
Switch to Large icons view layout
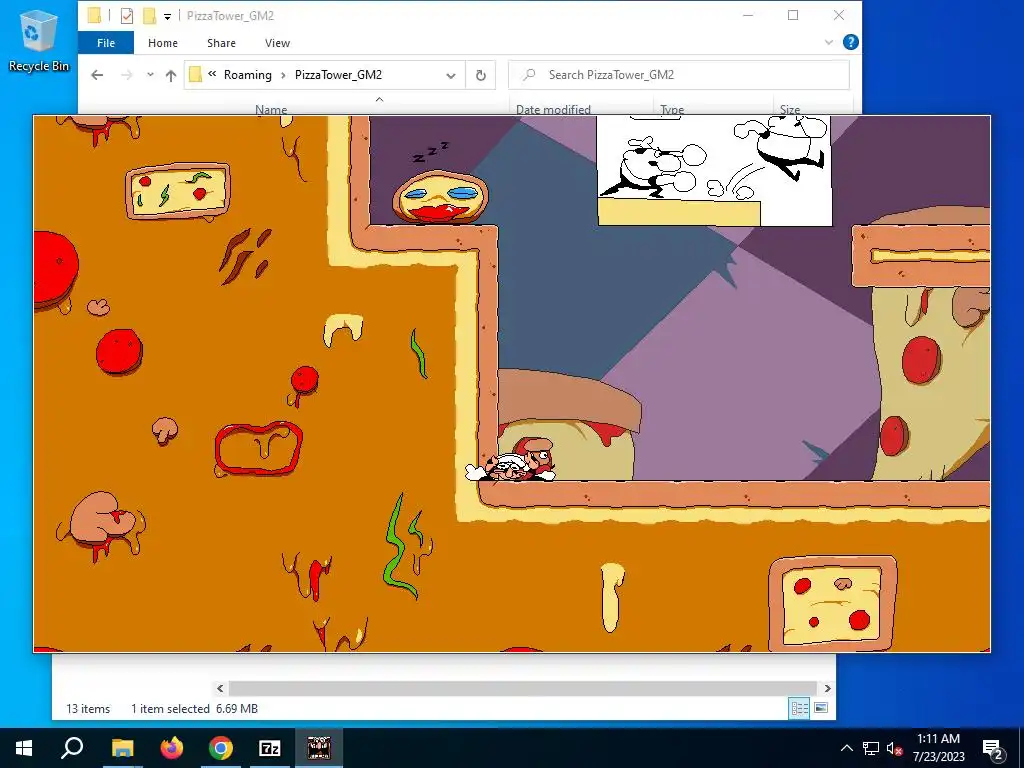tap(821, 708)
